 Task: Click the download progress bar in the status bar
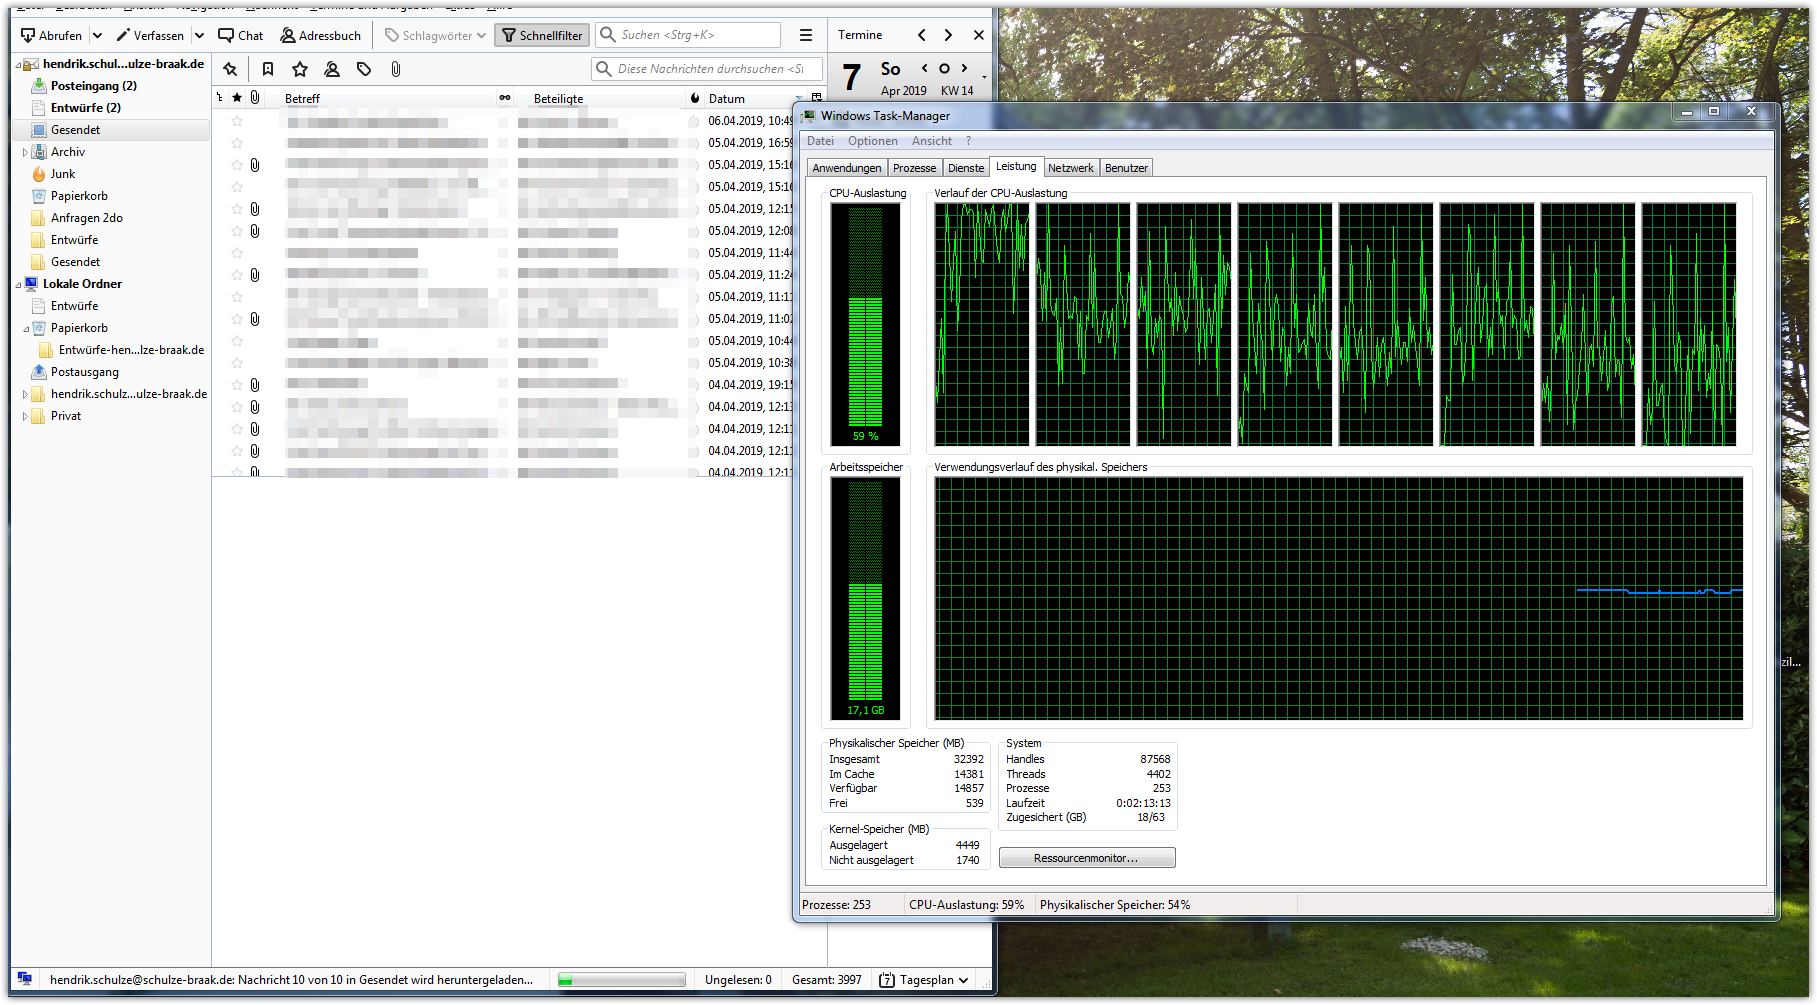621,980
